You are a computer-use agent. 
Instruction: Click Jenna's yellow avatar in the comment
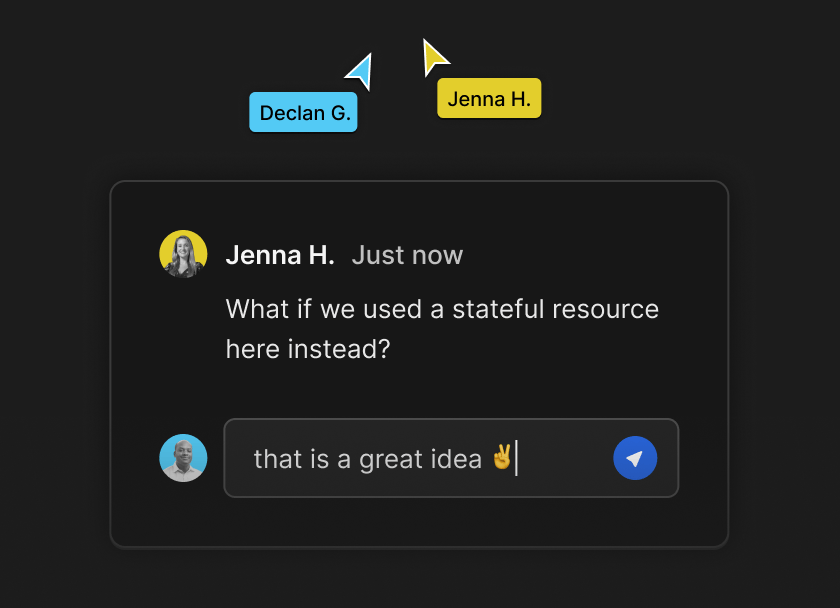coord(183,254)
